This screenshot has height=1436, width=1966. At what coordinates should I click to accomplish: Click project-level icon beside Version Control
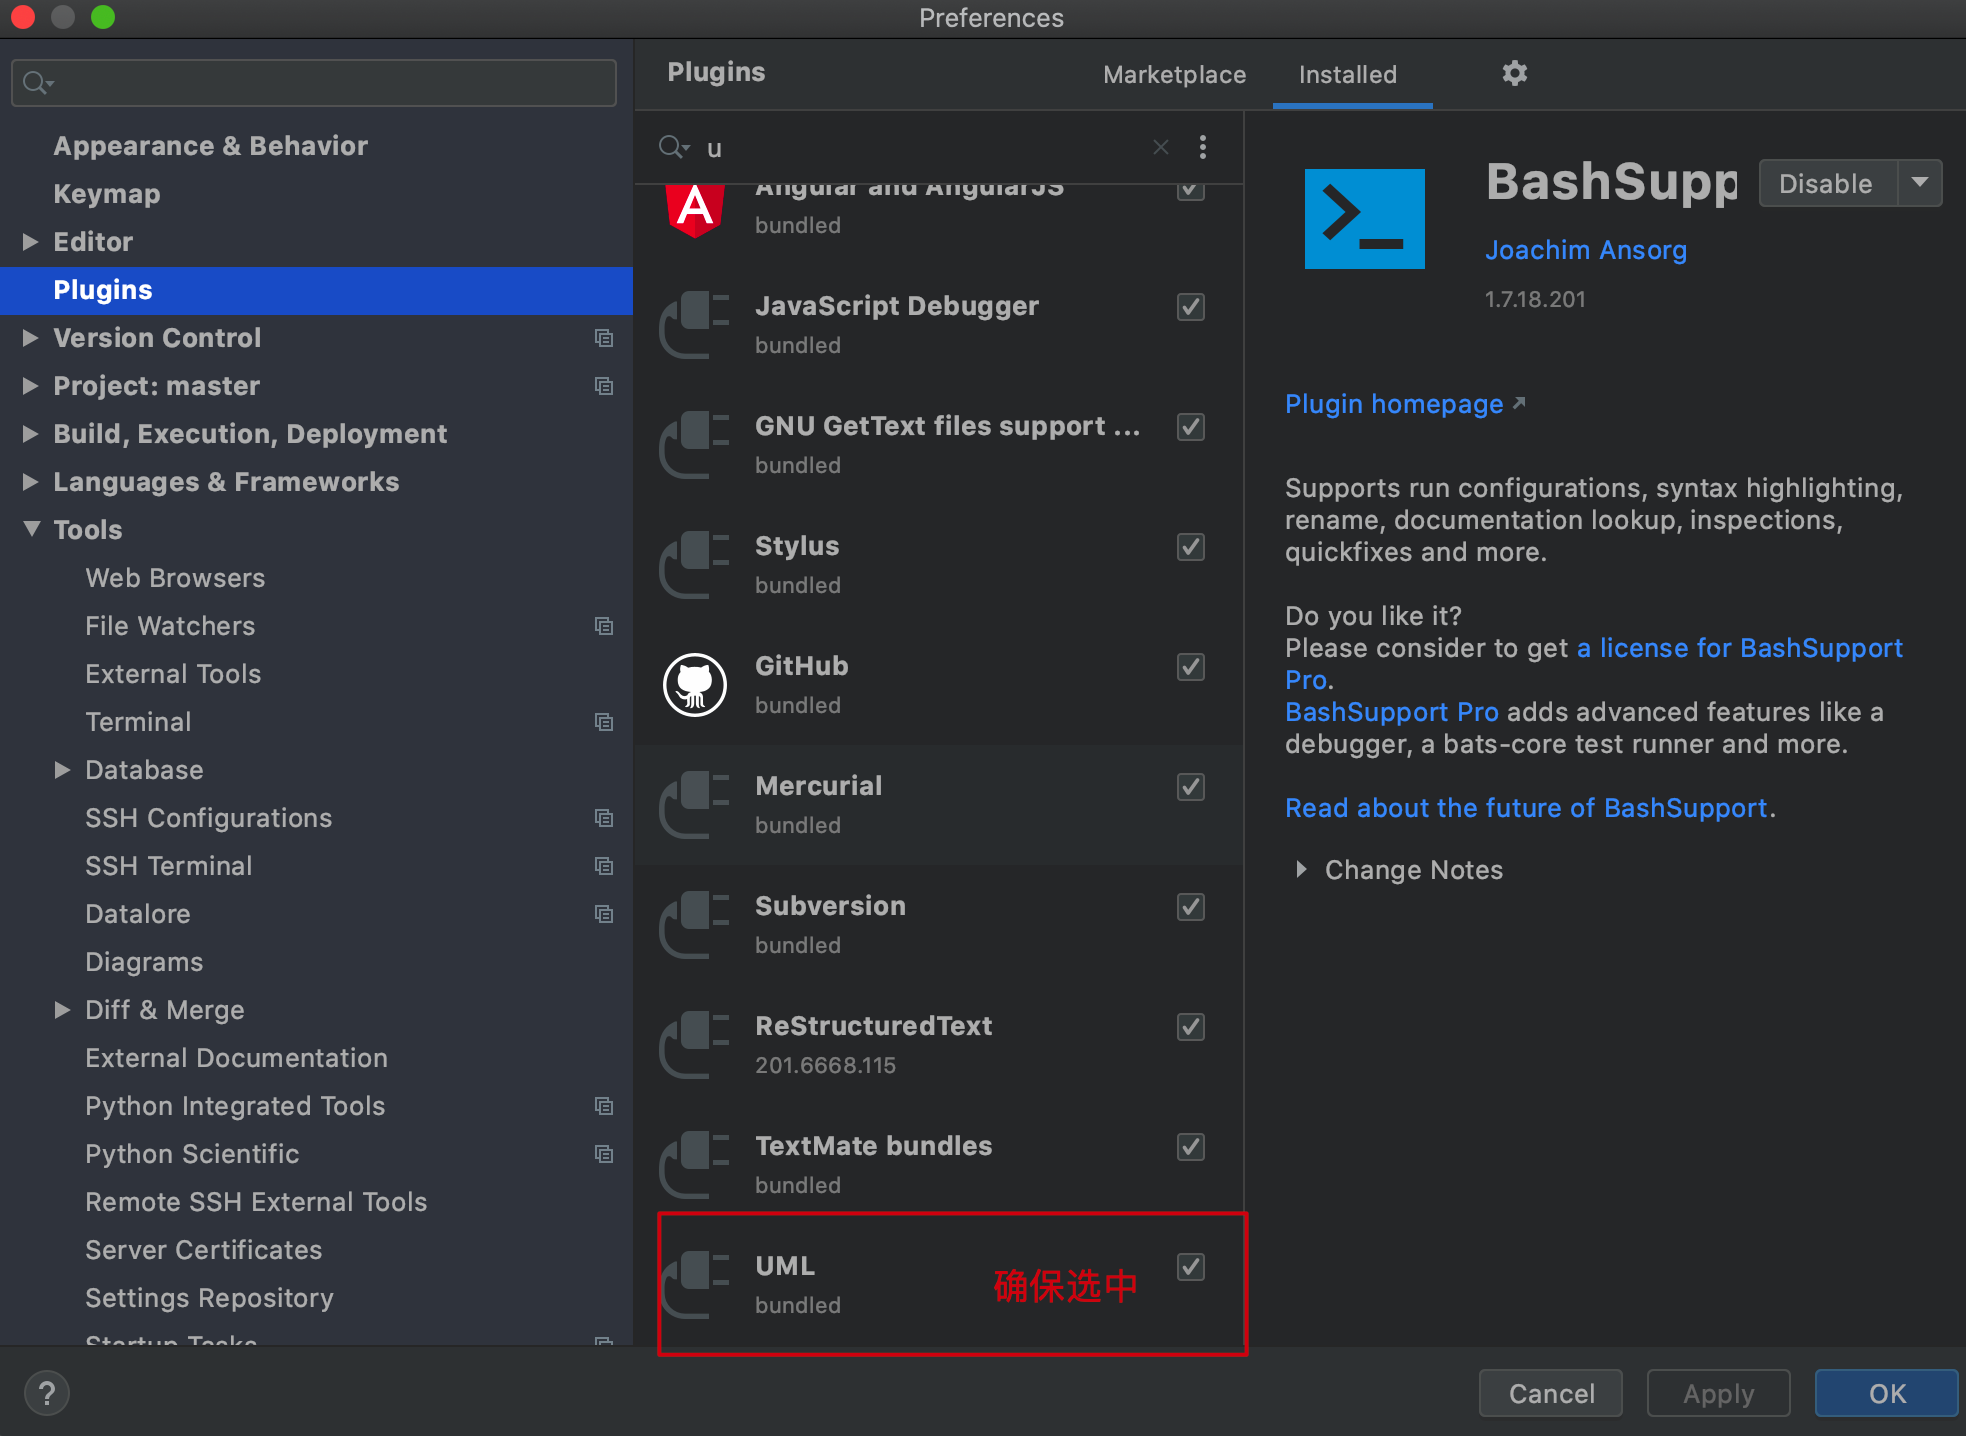pos(603,338)
